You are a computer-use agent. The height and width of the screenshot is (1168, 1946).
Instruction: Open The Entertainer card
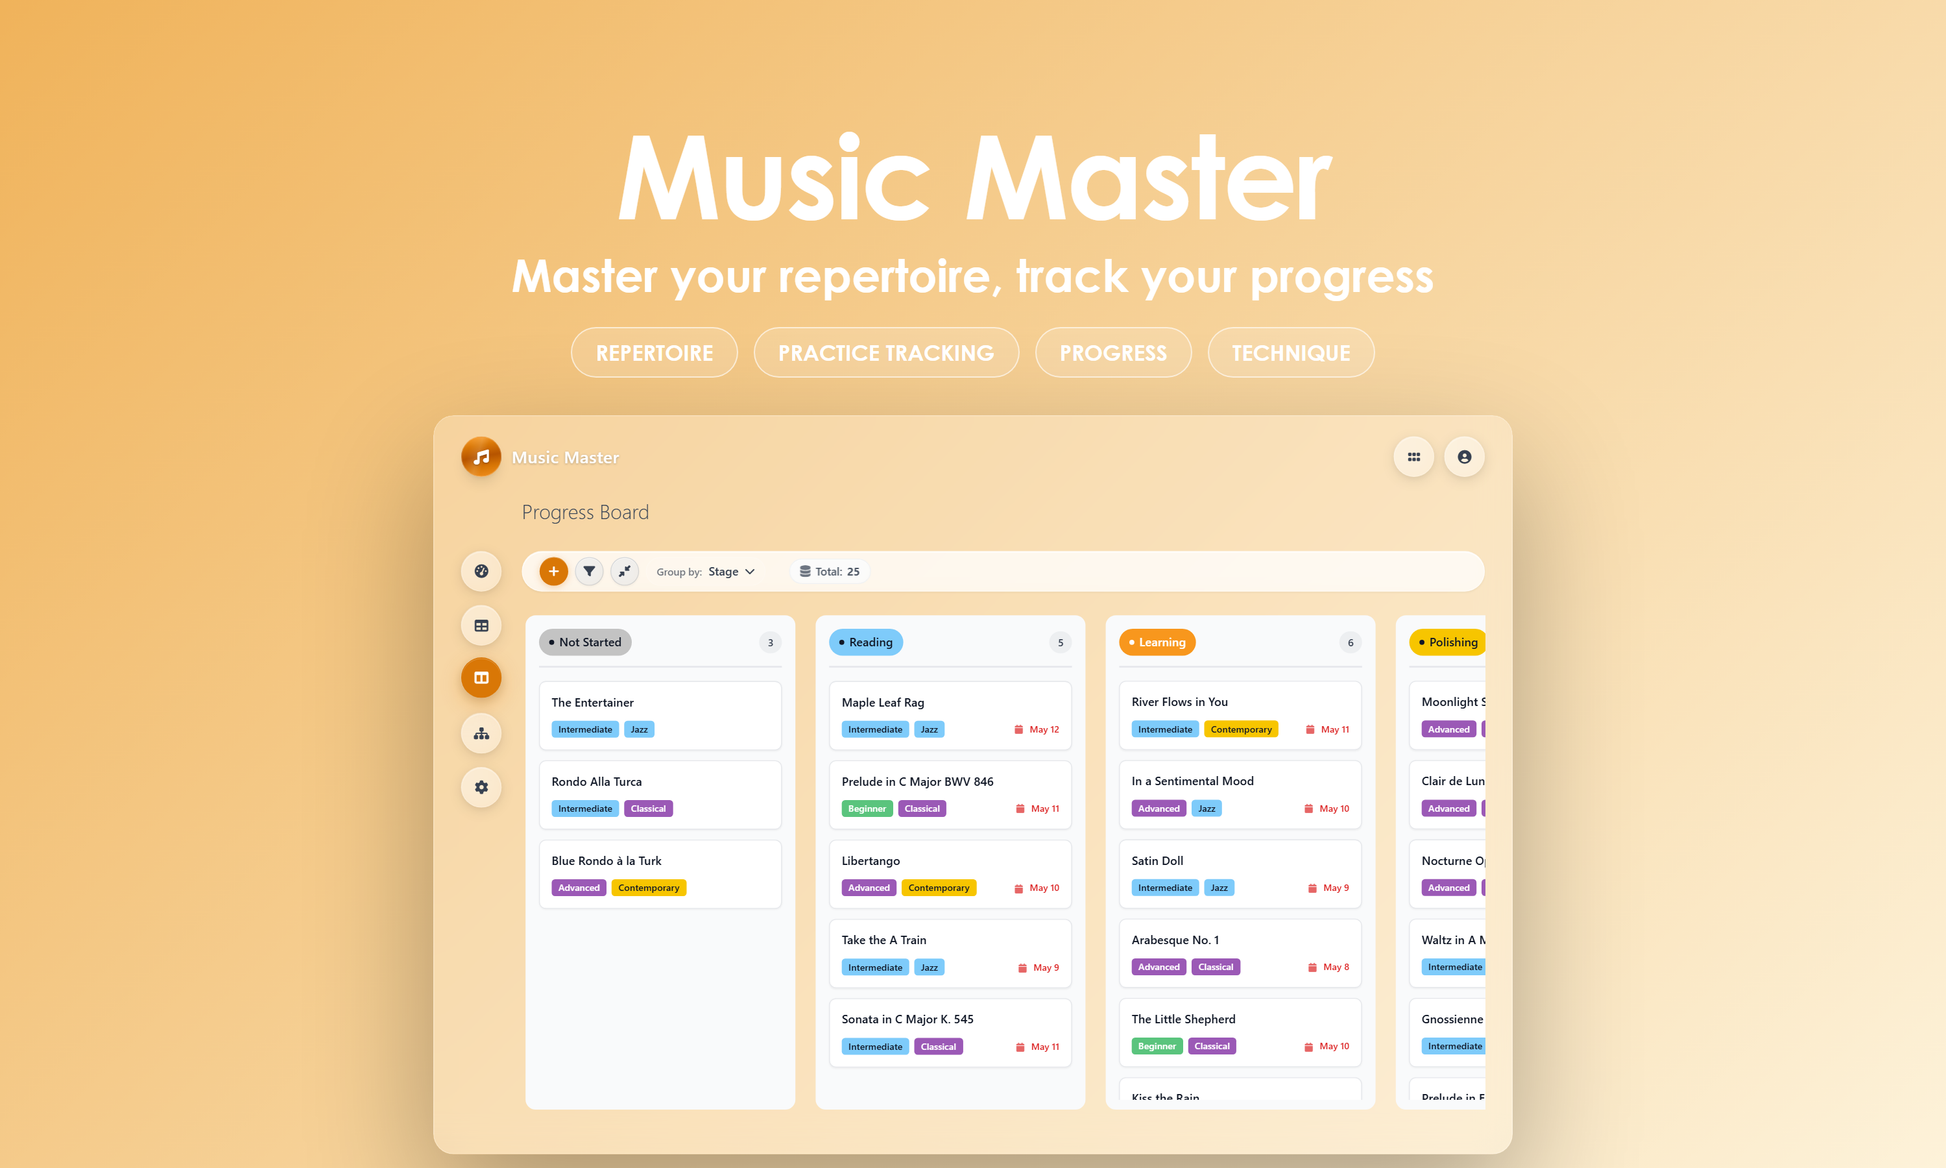[x=660, y=716]
